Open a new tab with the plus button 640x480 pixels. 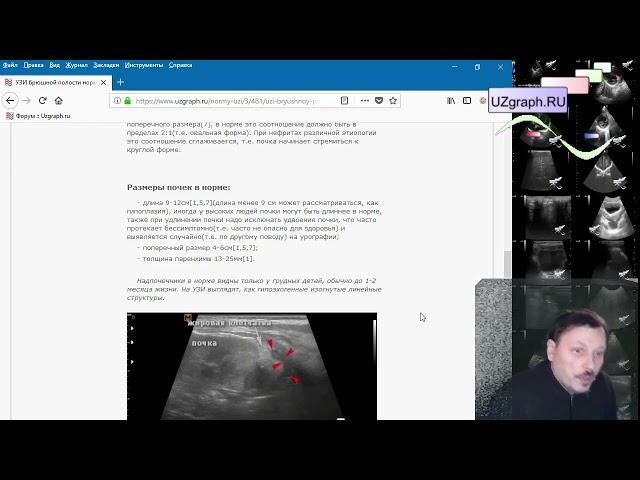(120, 82)
